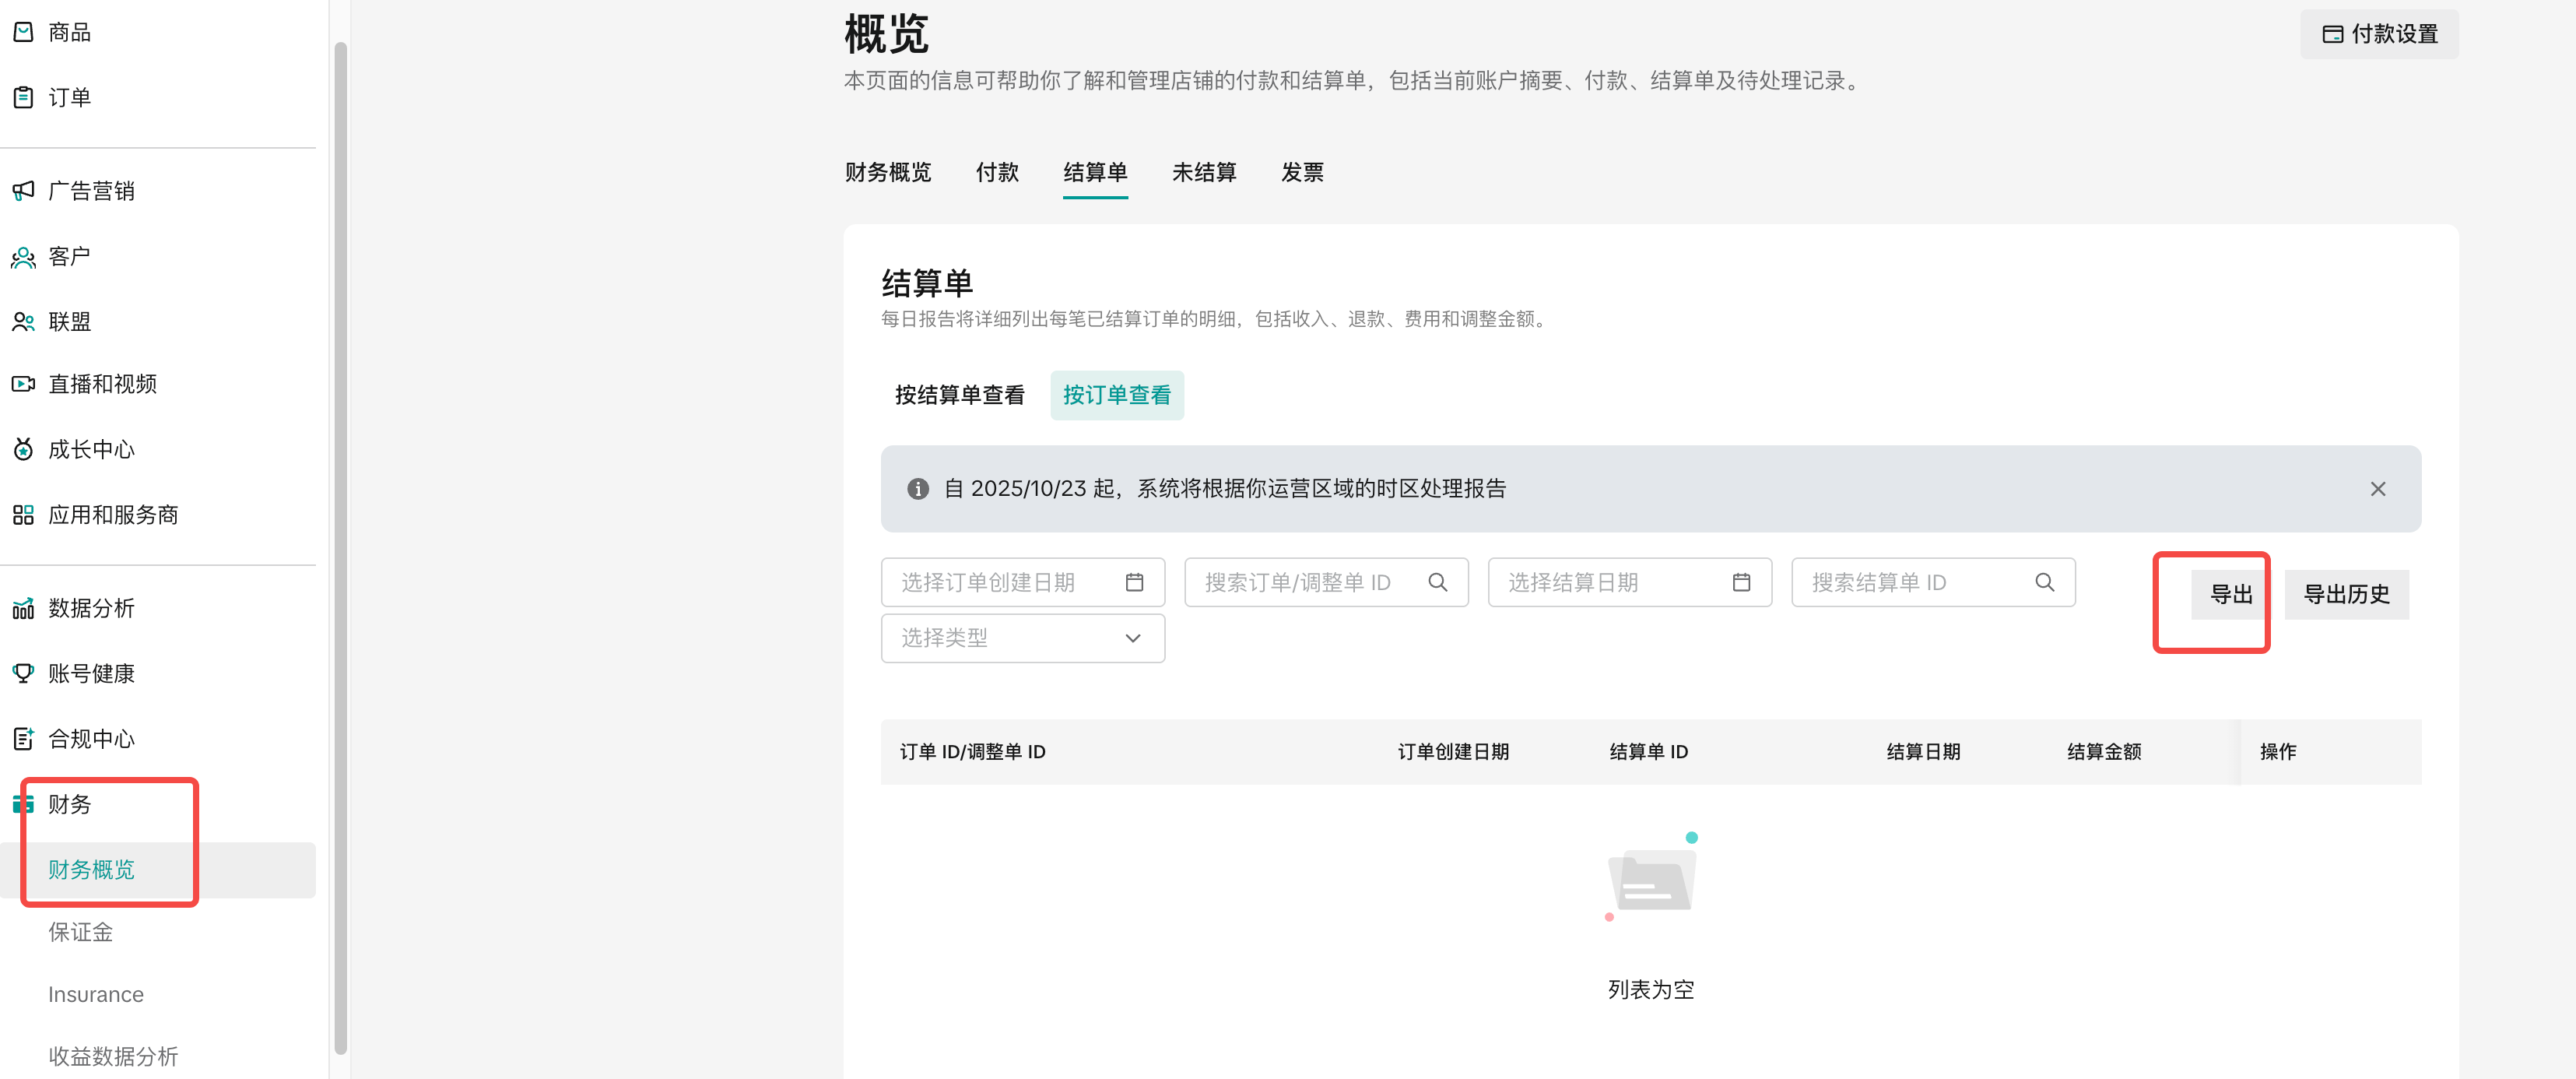Click the 账号健康 trophy icon
The image size is (2576, 1079).
tap(23, 673)
